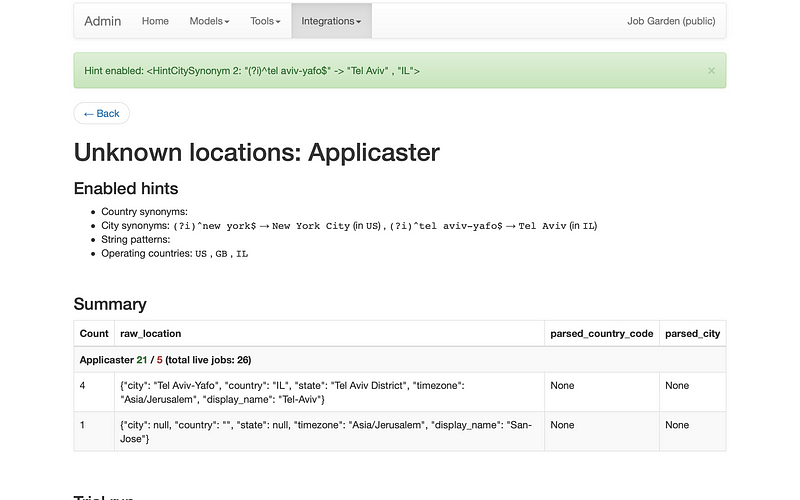
Task: Open the Models dropdown menu
Action: [209, 21]
